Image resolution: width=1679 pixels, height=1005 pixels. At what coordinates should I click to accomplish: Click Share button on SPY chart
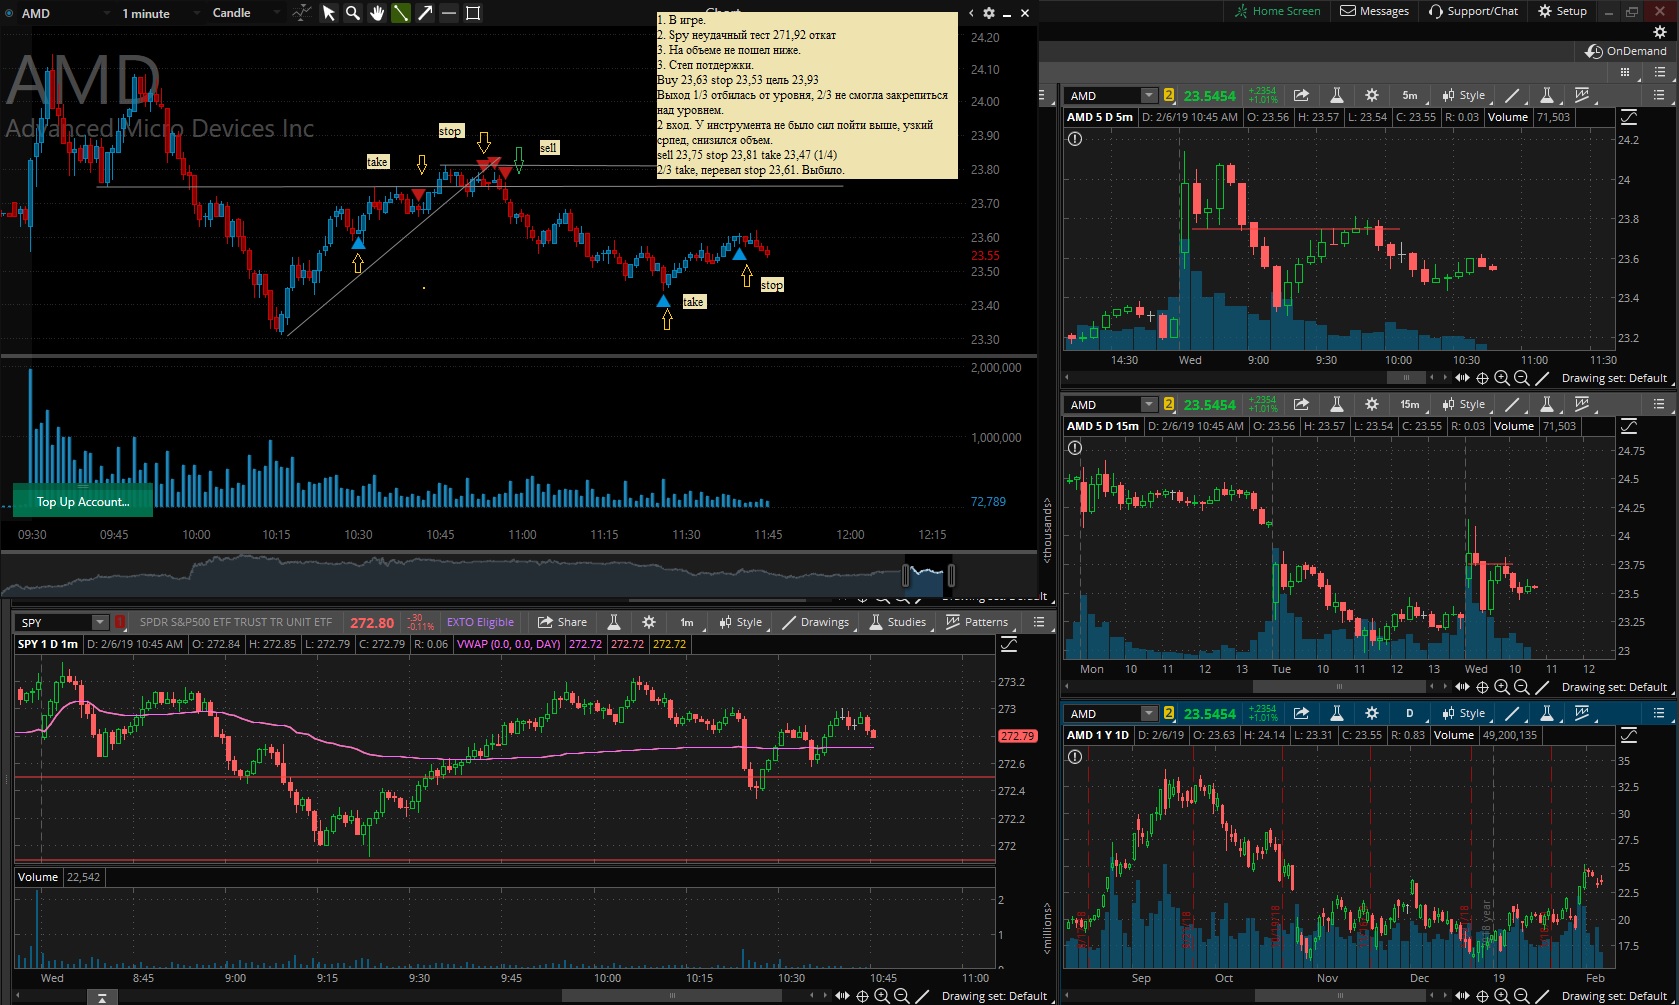[x=562, y=622]
